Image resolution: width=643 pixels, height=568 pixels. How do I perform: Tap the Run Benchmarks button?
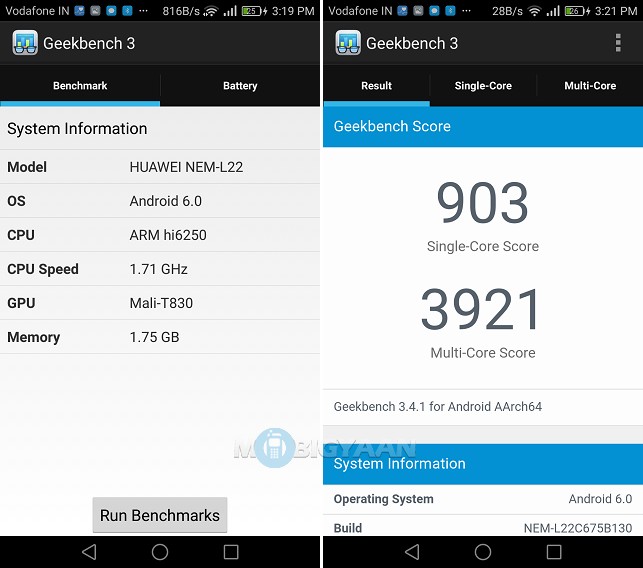tap(160, 515)
